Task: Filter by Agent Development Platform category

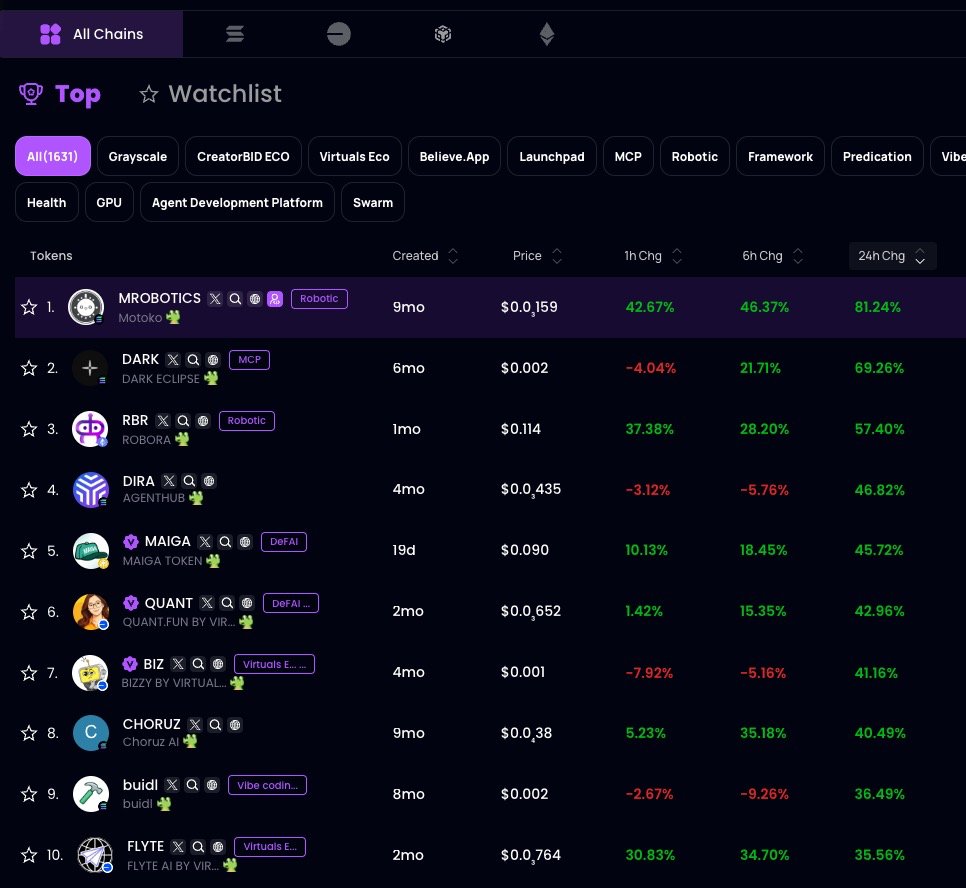Action: tap(237, 203)
